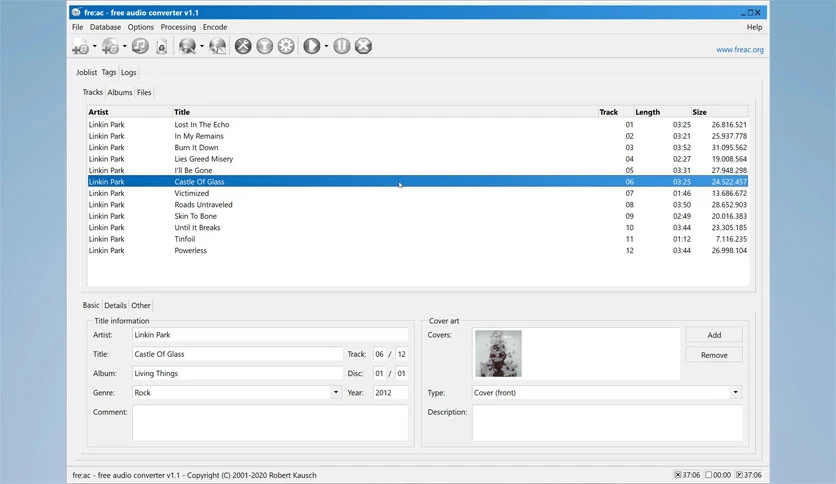Viewport: 836px width, 484px height.
Task: Click the Pause encoding toolbar icon
Action: tap(342, 46)
